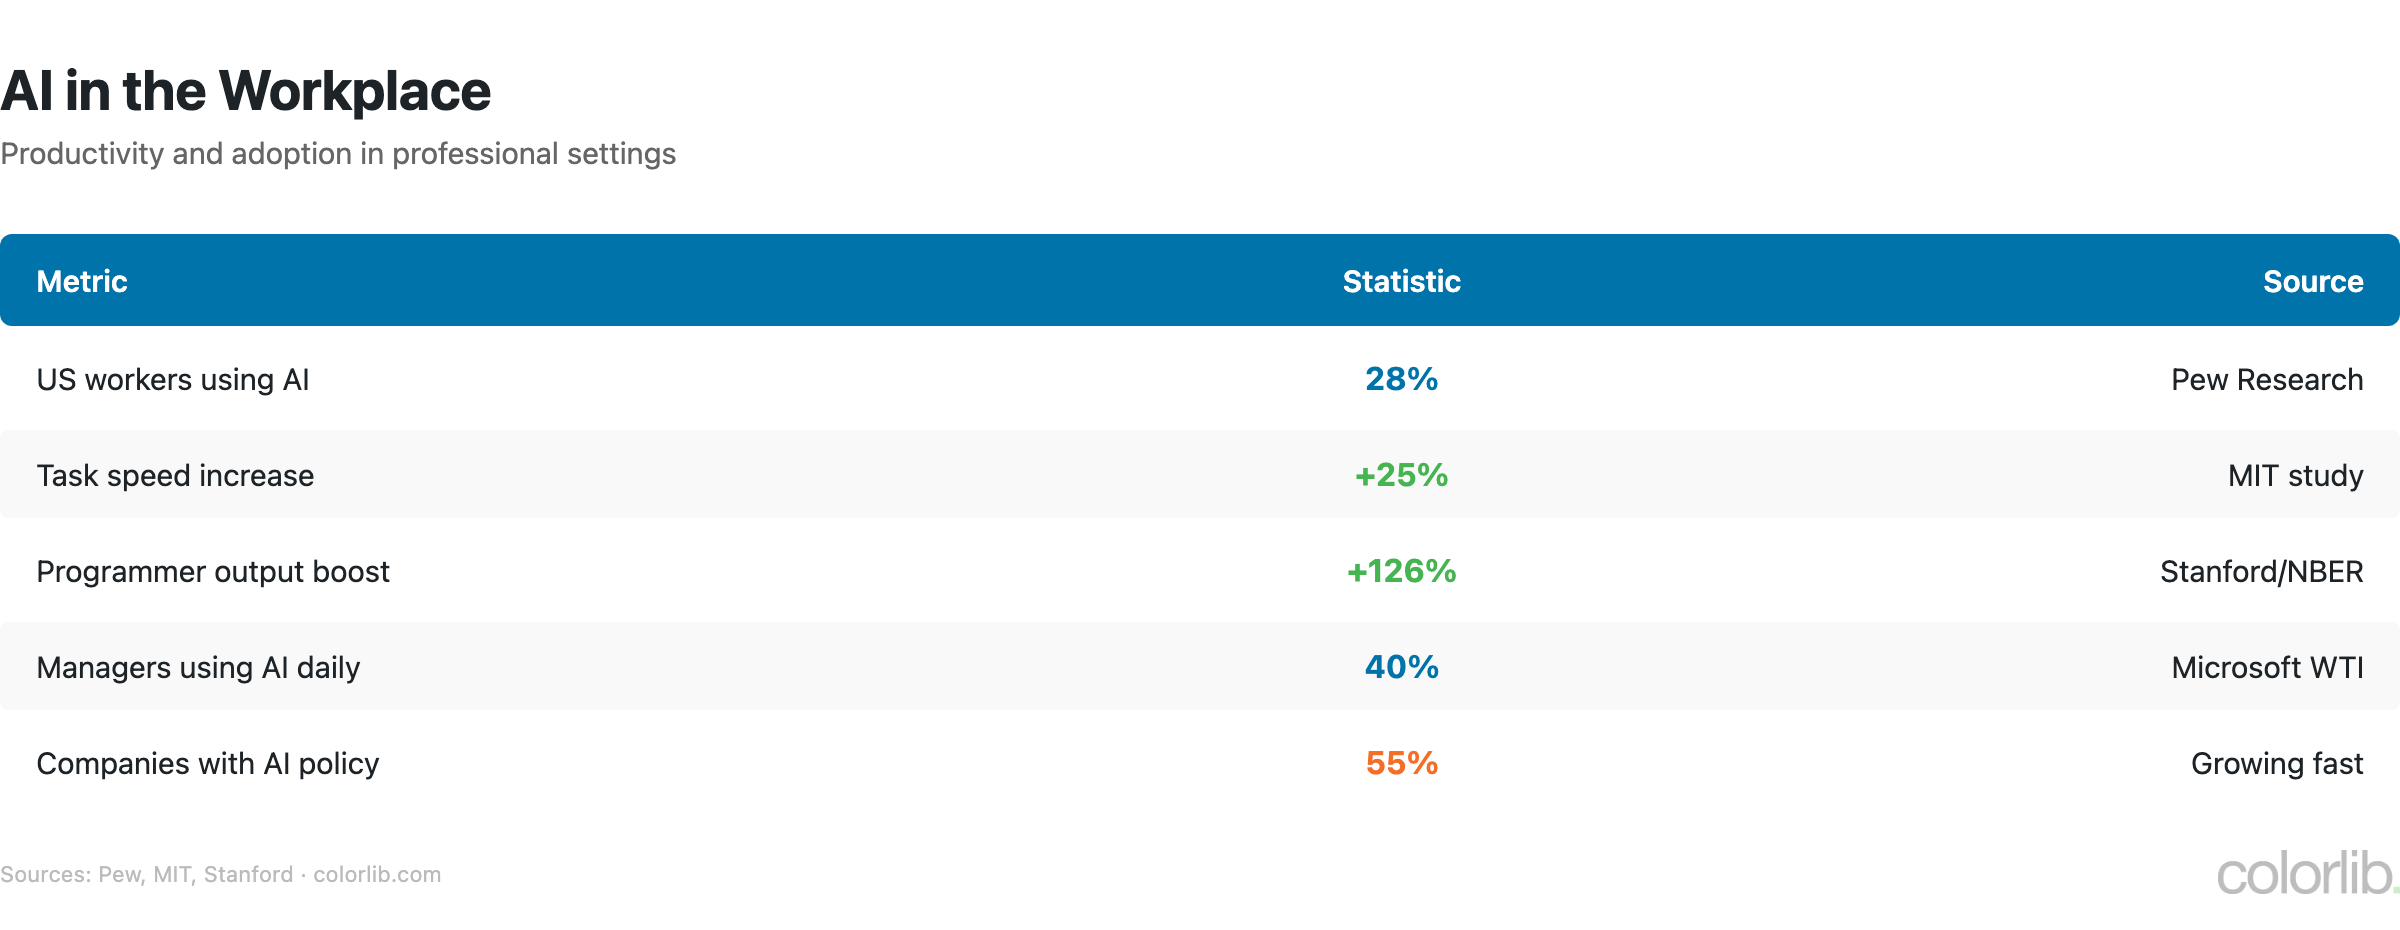This screenshot has width=2400, height=930.
Task: Select the Managers using AI daily label
Action: tap(198, 668)
